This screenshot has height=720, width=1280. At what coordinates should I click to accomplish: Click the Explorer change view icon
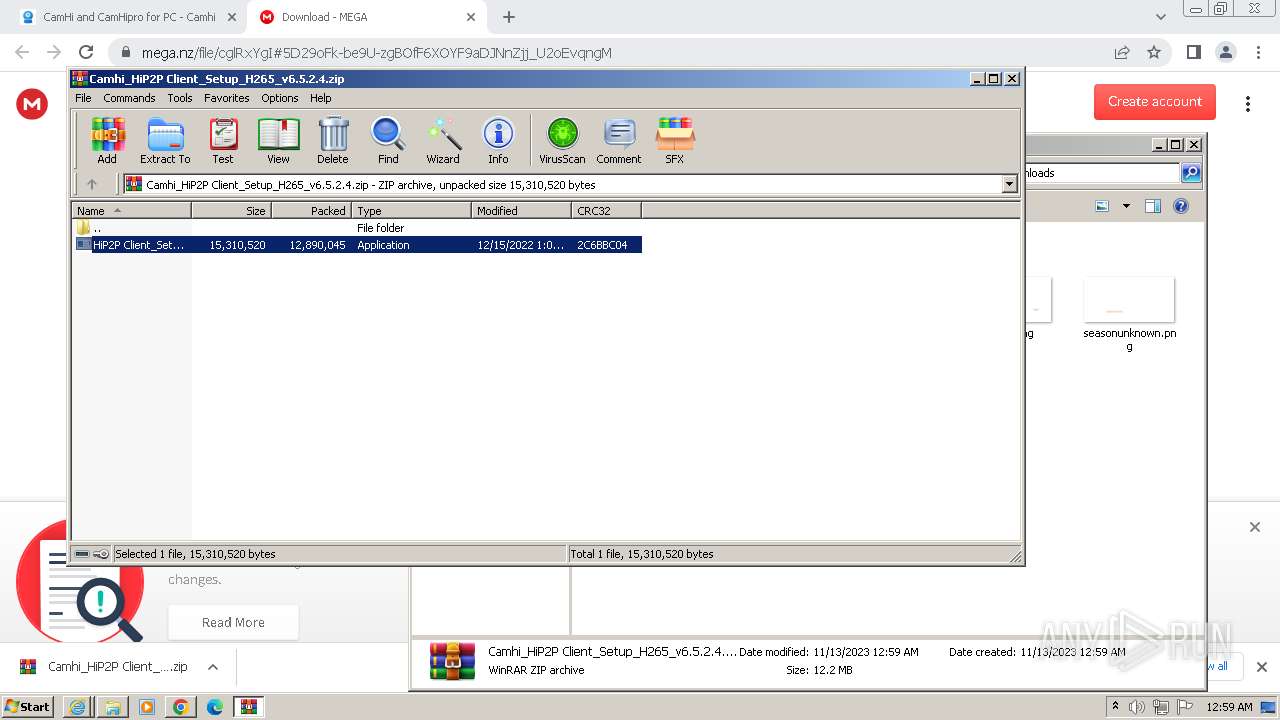tap(1102, 206)
